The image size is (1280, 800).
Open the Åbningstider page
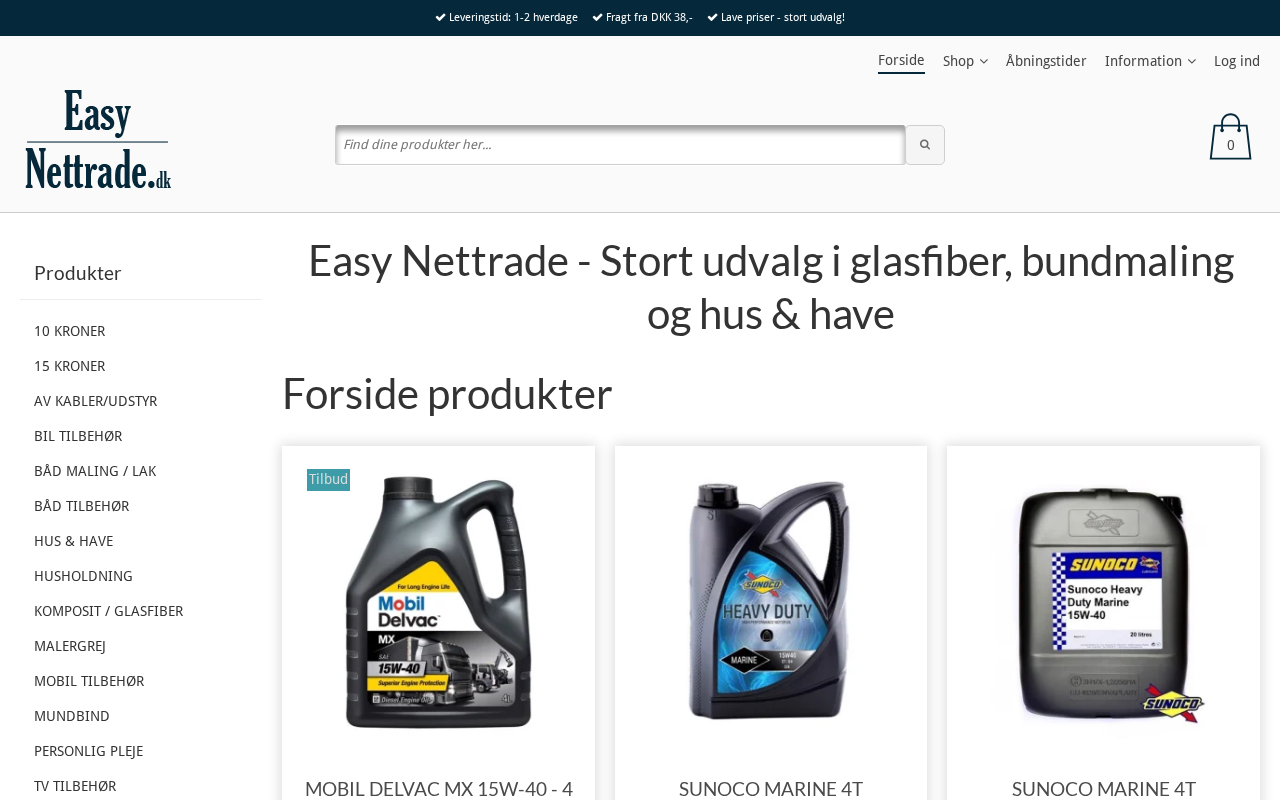pos(1046,61)
